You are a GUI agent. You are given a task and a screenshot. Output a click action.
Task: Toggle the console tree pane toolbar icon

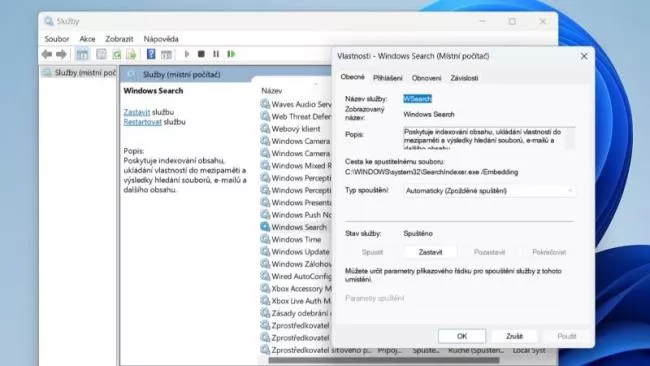[x=82, y=54]
